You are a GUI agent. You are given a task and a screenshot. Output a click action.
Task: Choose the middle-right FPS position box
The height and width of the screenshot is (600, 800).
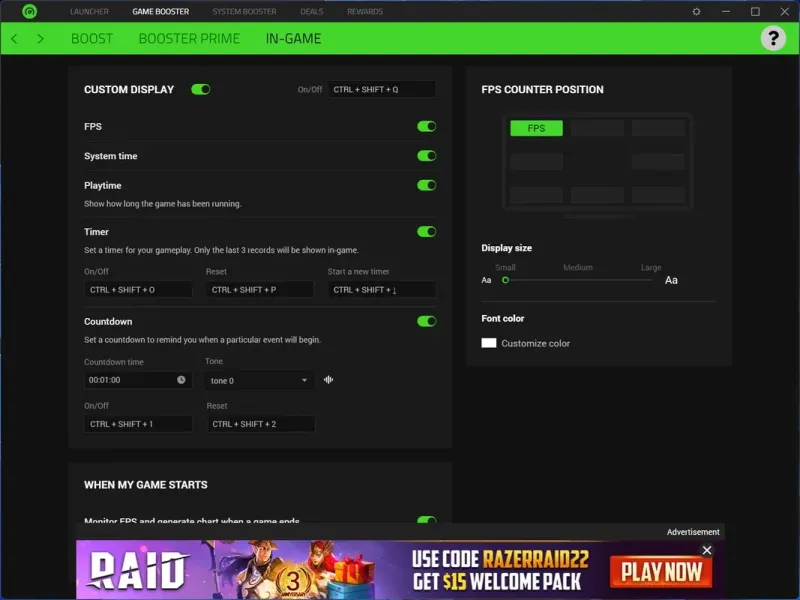point(658,162)
